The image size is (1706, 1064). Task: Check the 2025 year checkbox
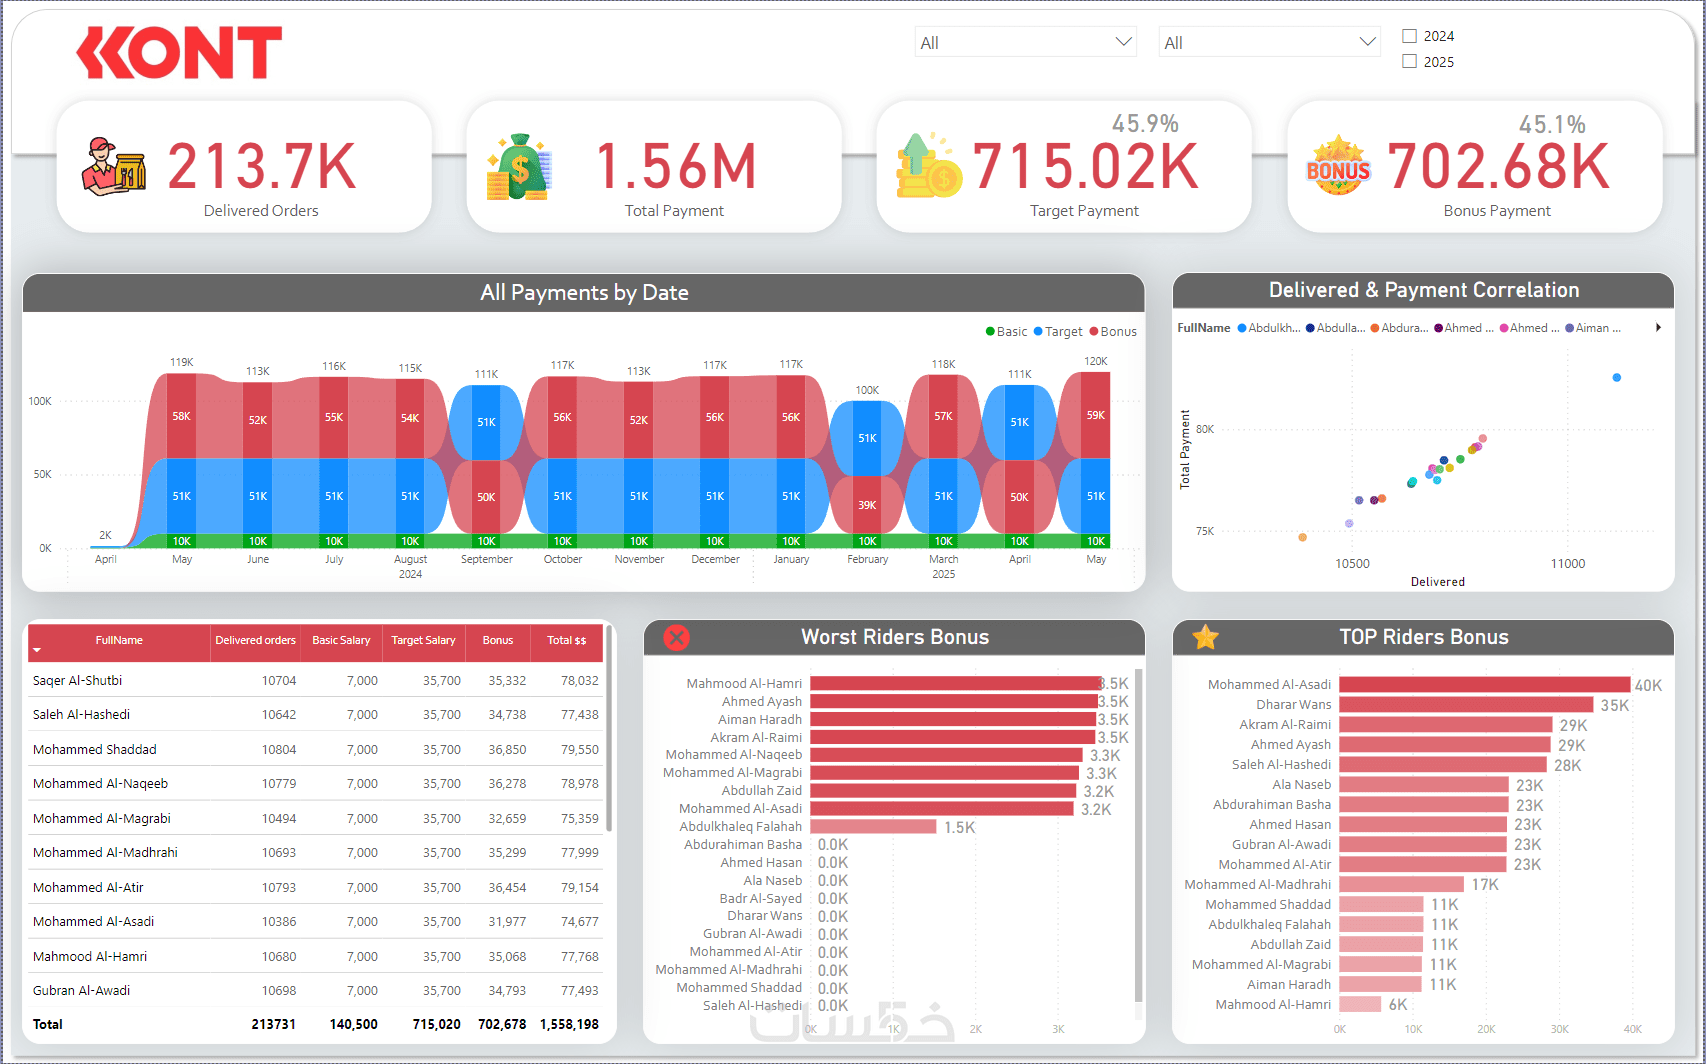(1410, 61)
